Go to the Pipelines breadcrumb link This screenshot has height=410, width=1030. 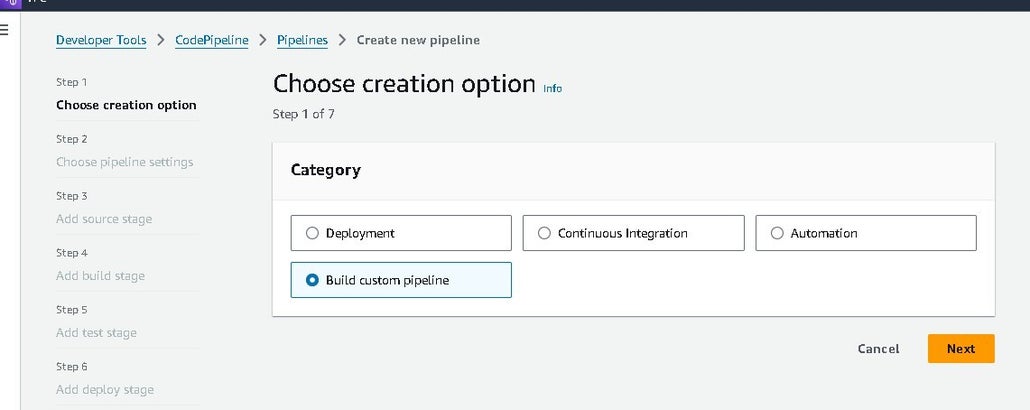302,40
